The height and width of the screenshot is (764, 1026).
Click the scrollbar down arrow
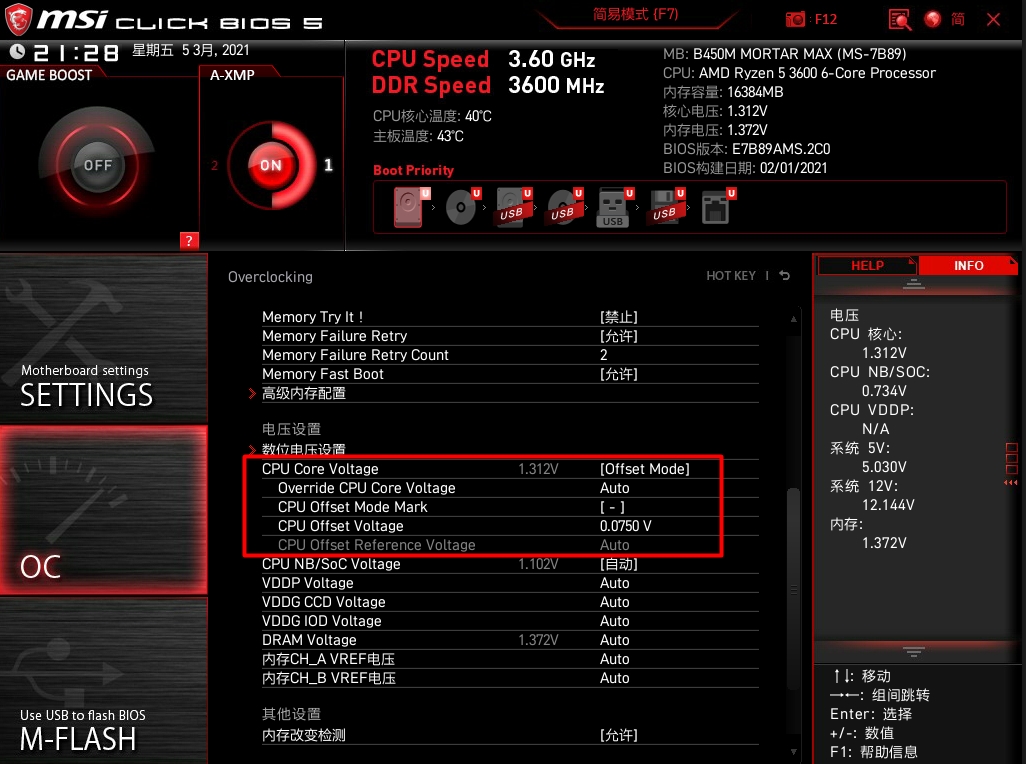point(794,752)
